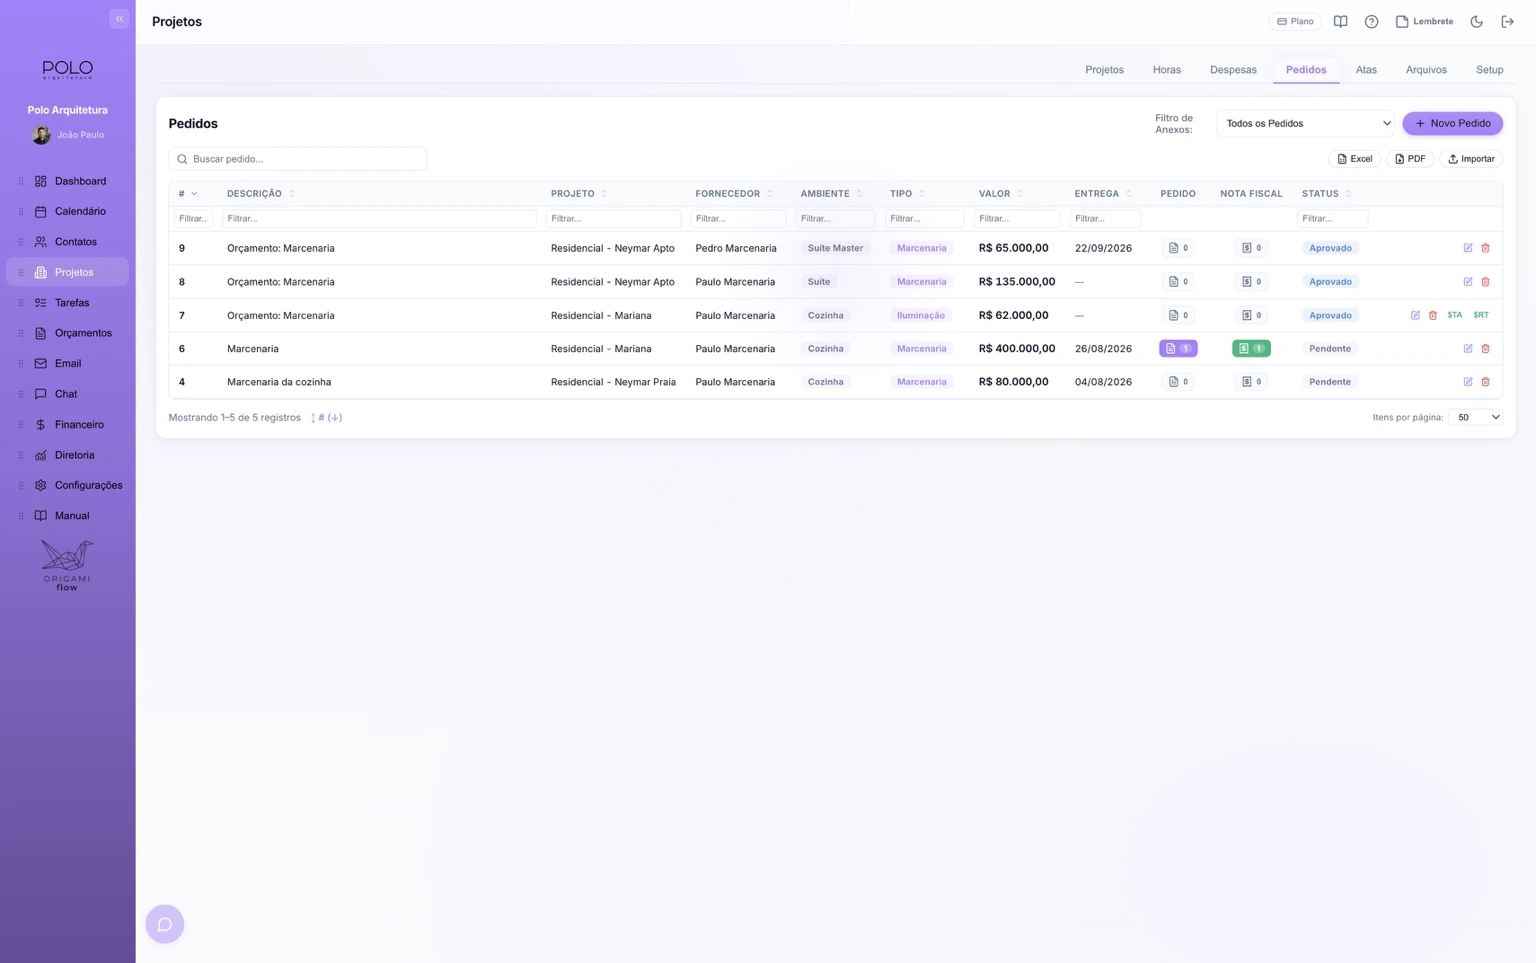Screen dimensions: 1536x963
Task: Open the help question mark icon
Action: 1371,22
